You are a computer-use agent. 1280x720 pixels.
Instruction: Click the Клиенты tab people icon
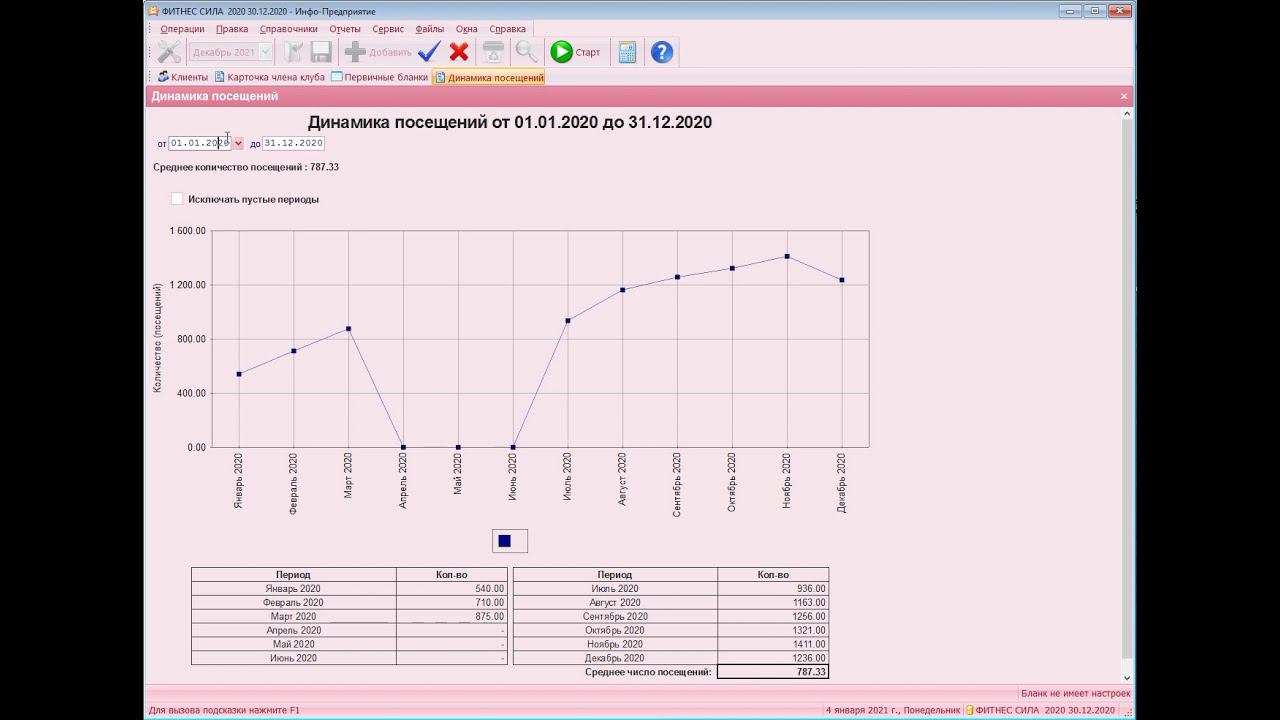[163, 77]
